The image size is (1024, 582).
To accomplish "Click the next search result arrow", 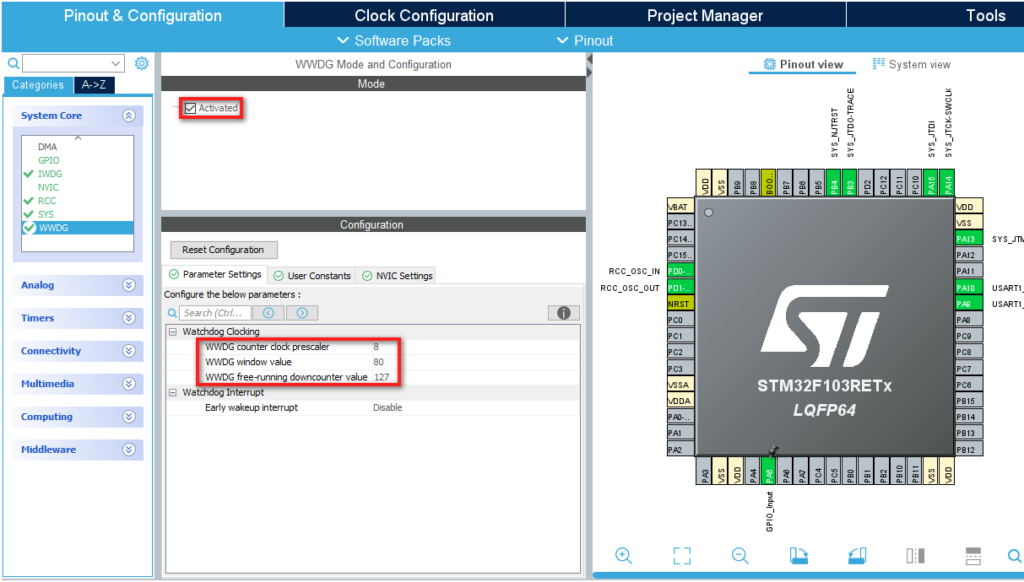I will click(302, 313).
